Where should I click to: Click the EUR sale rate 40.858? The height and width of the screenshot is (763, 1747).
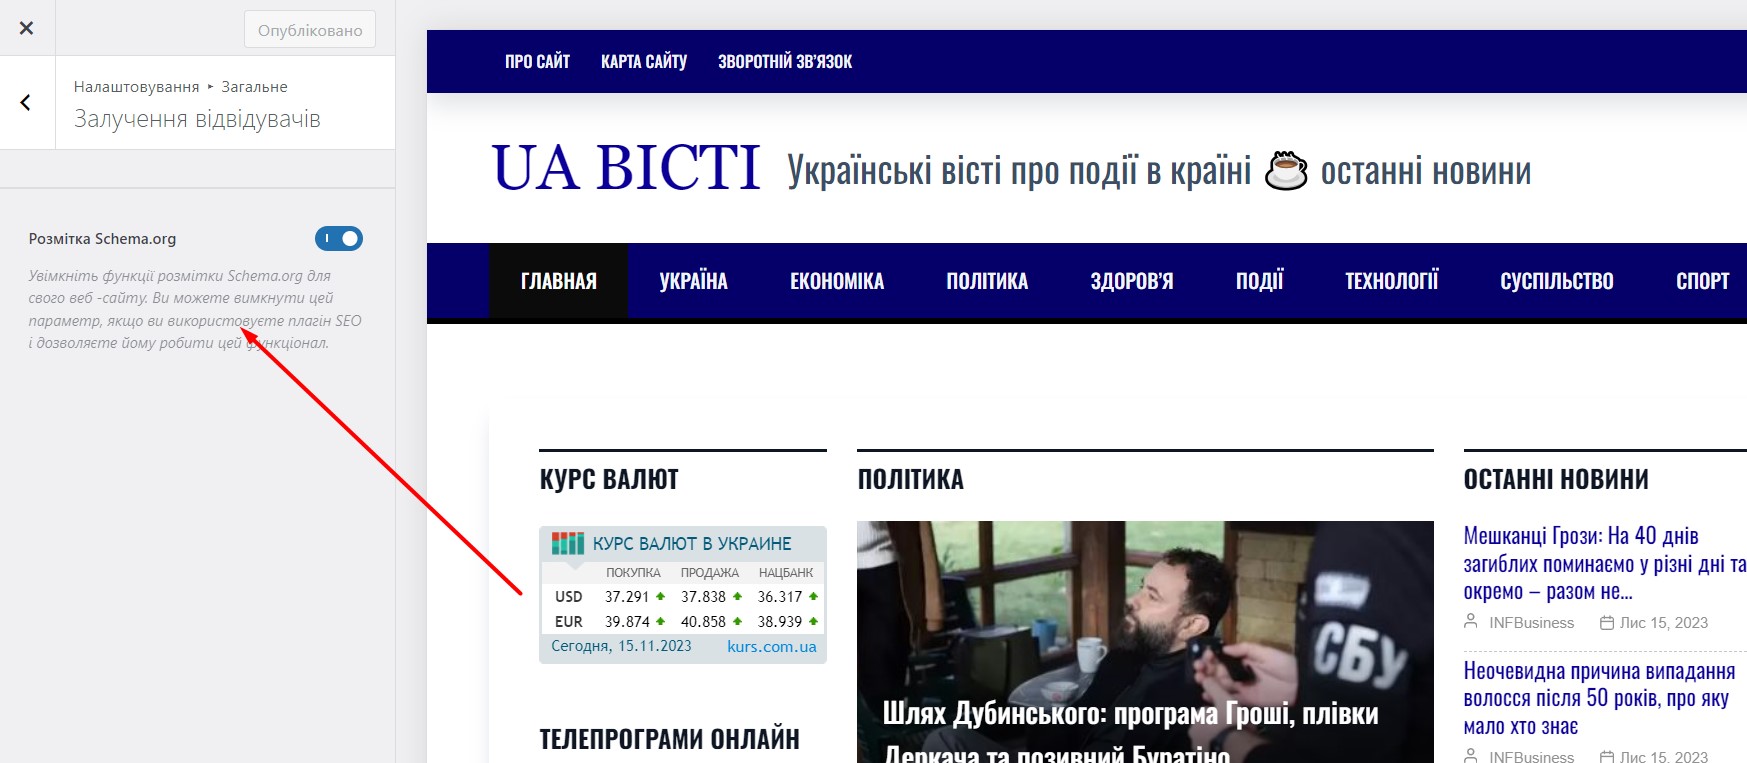click(703, 622)
